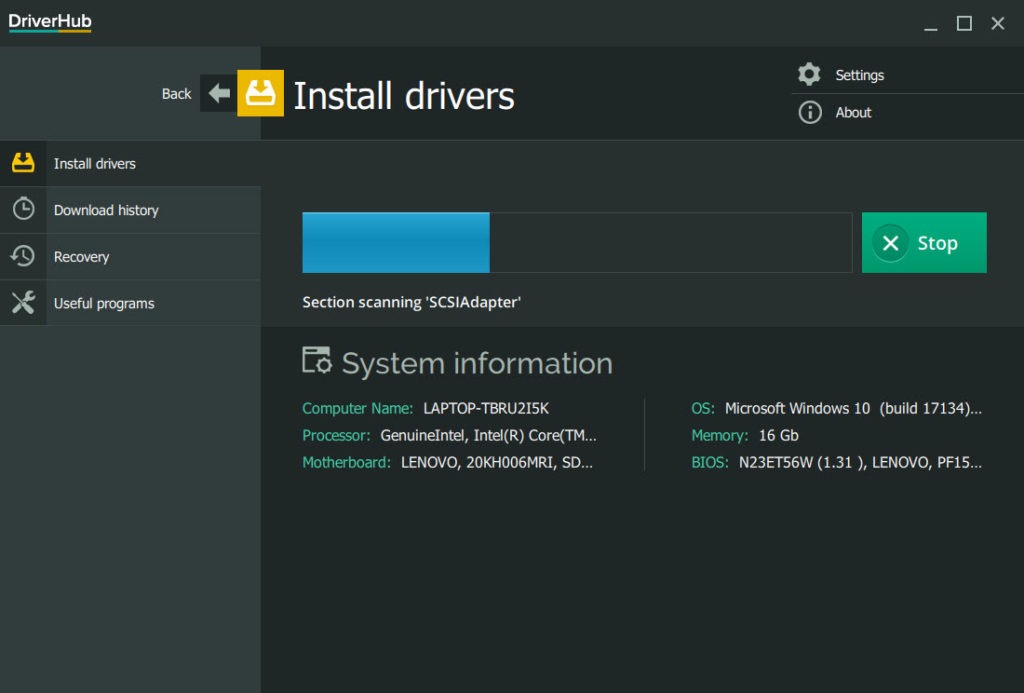Screen dimensions: 1024x693
Task: Maximize the DriverHub window
Action: (964, 24)
